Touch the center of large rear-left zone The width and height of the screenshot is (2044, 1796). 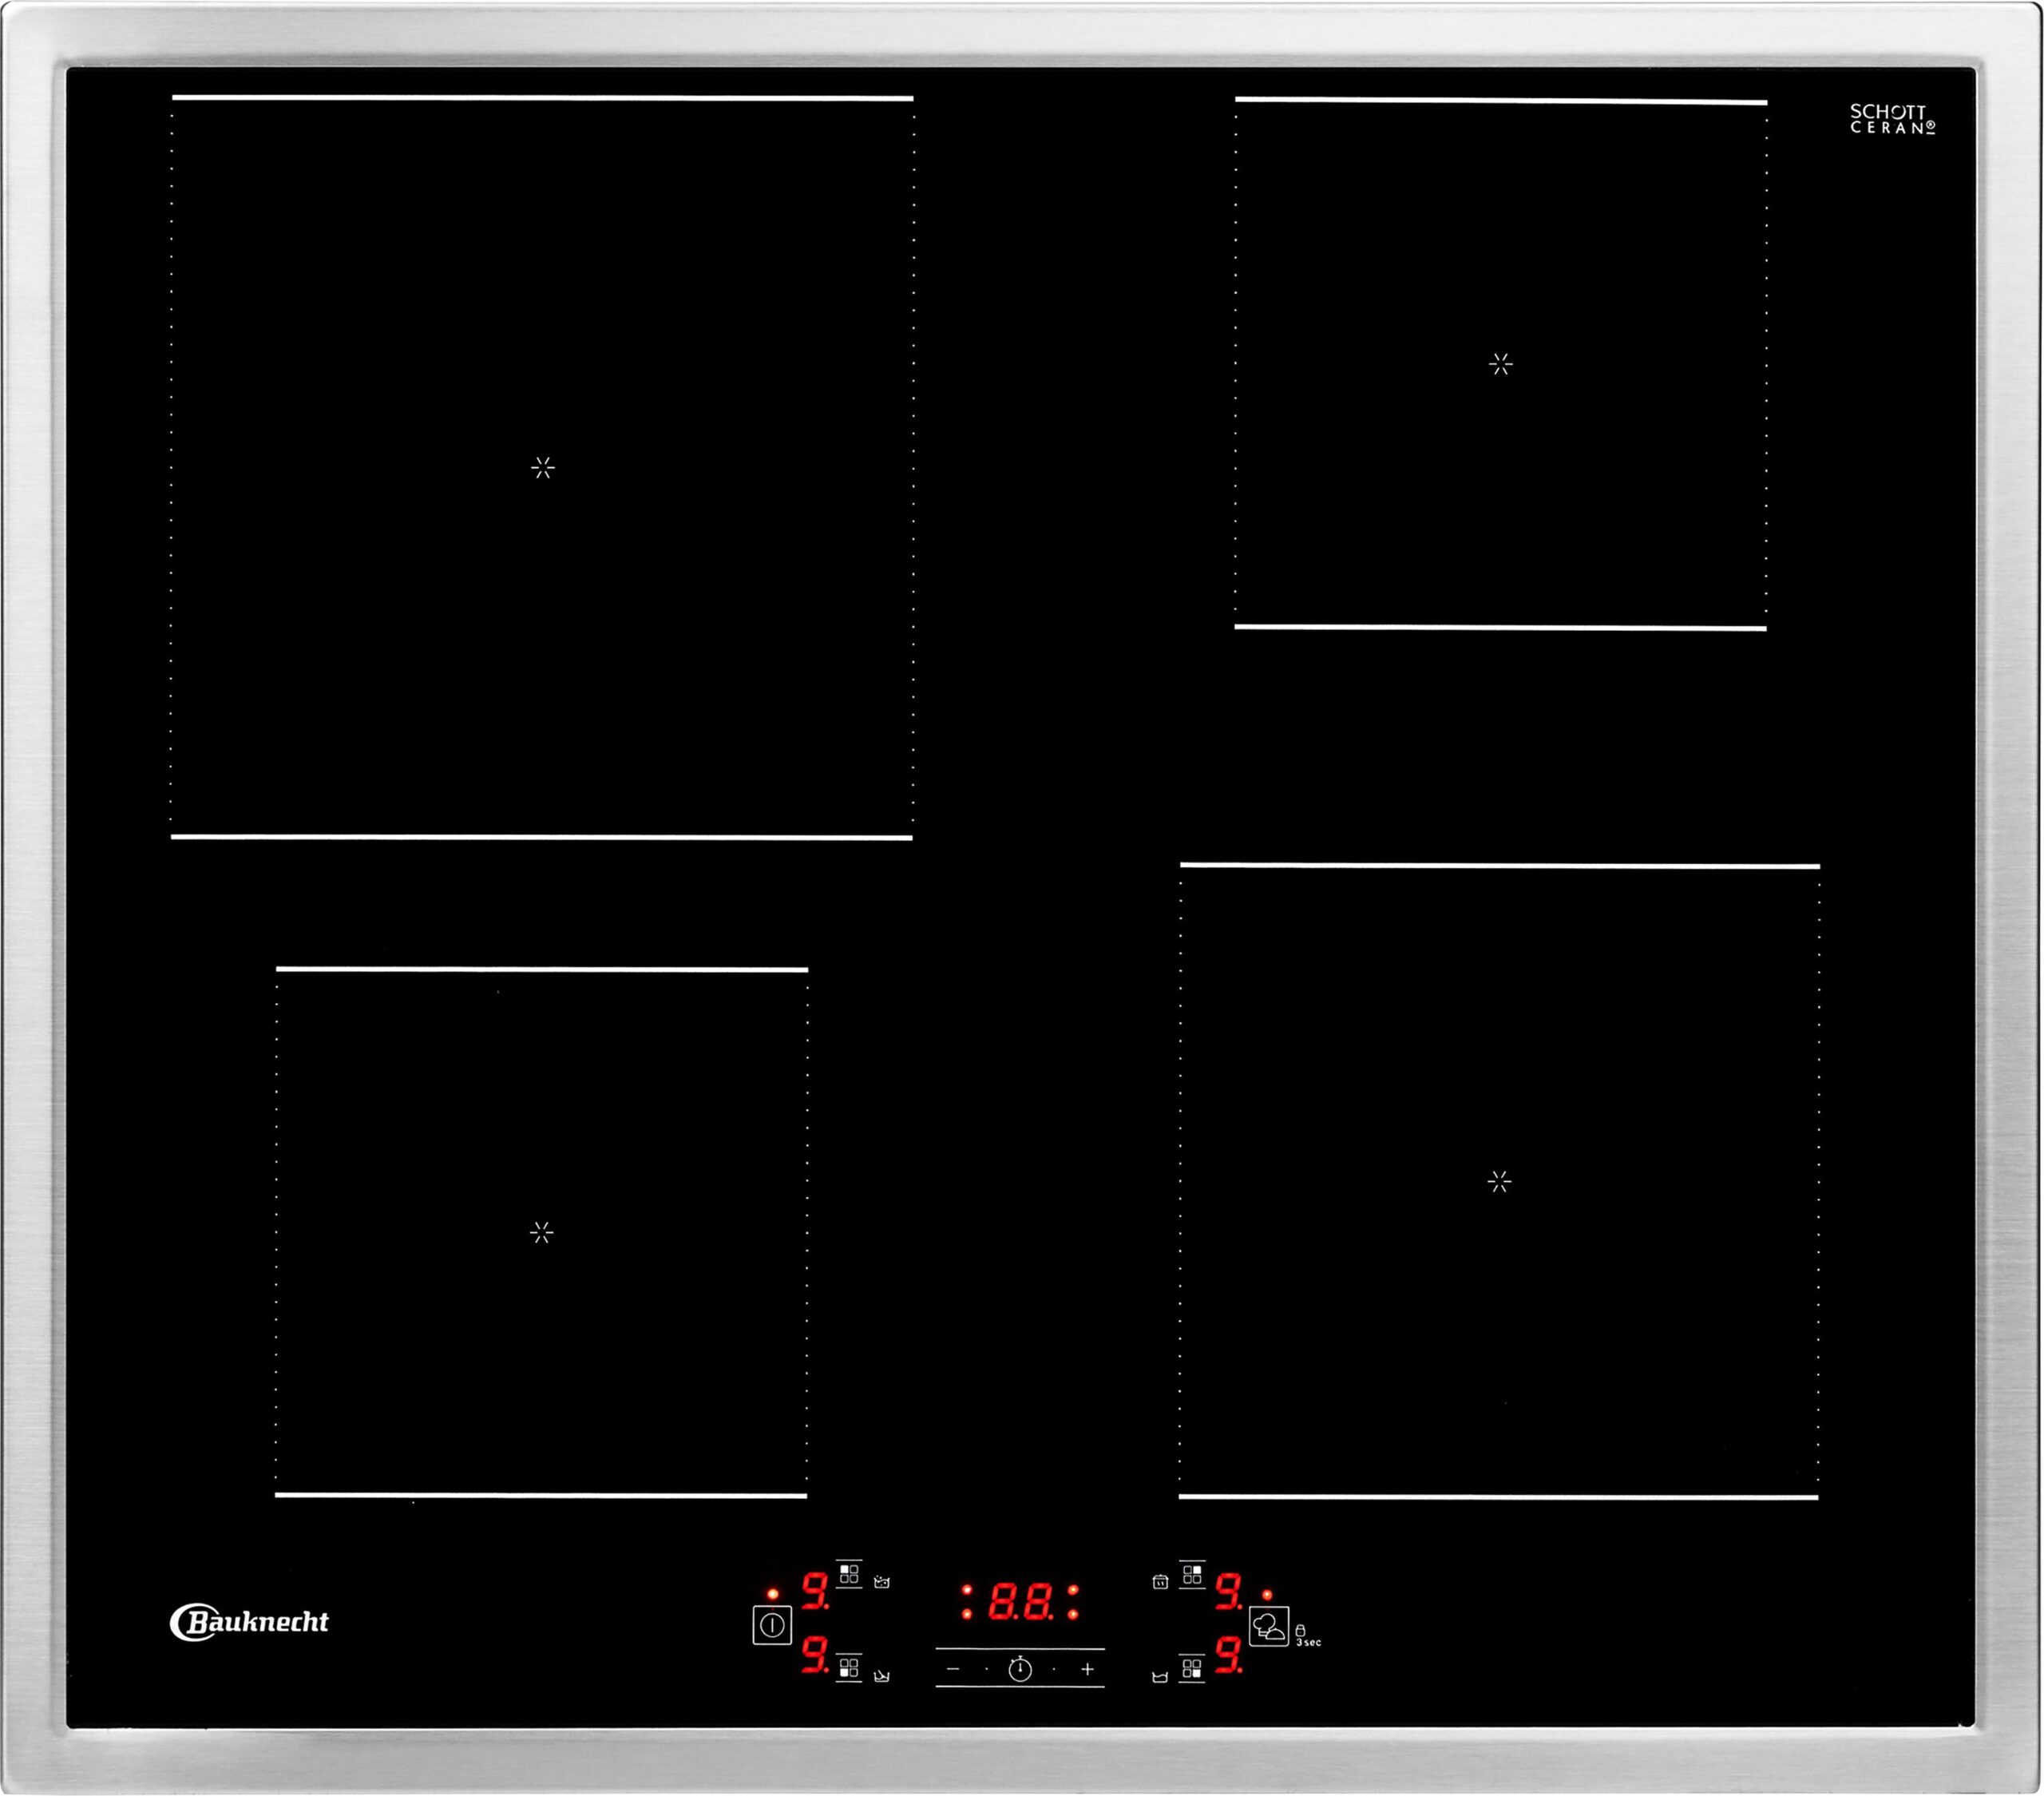pos(543,467)
